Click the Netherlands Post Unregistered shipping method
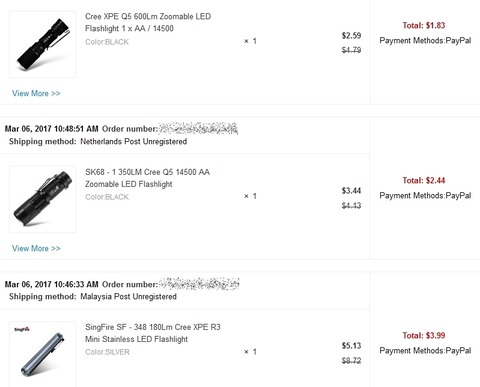 point(133,141)
